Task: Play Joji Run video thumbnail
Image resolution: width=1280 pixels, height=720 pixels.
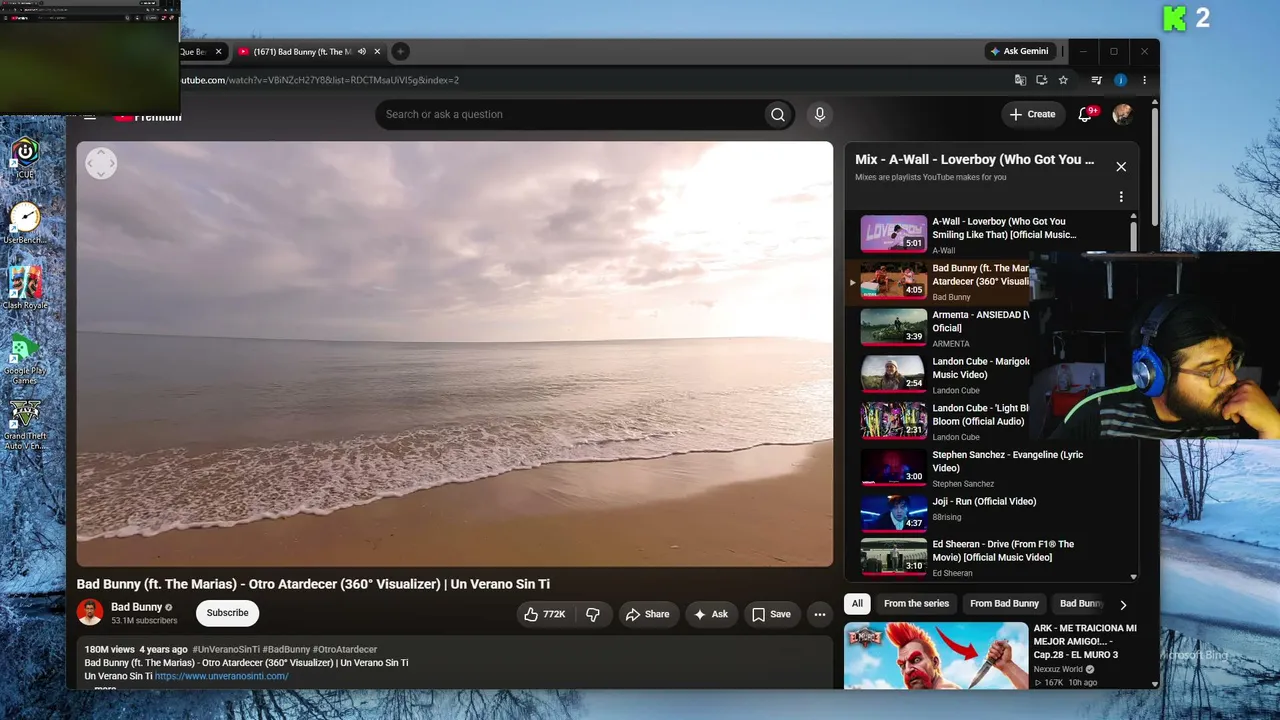Action: click(x=894, y=514)
